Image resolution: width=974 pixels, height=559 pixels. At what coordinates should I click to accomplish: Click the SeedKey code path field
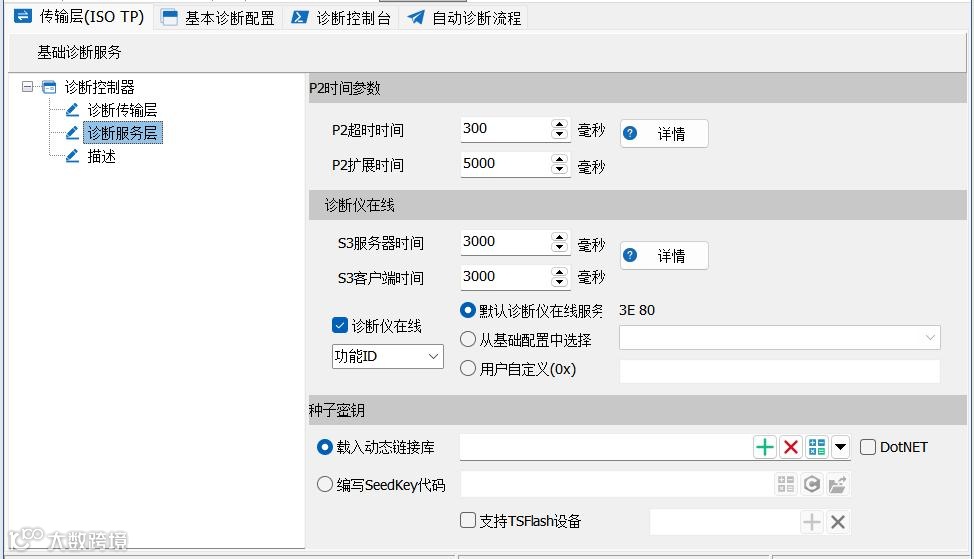coord(617,484)
